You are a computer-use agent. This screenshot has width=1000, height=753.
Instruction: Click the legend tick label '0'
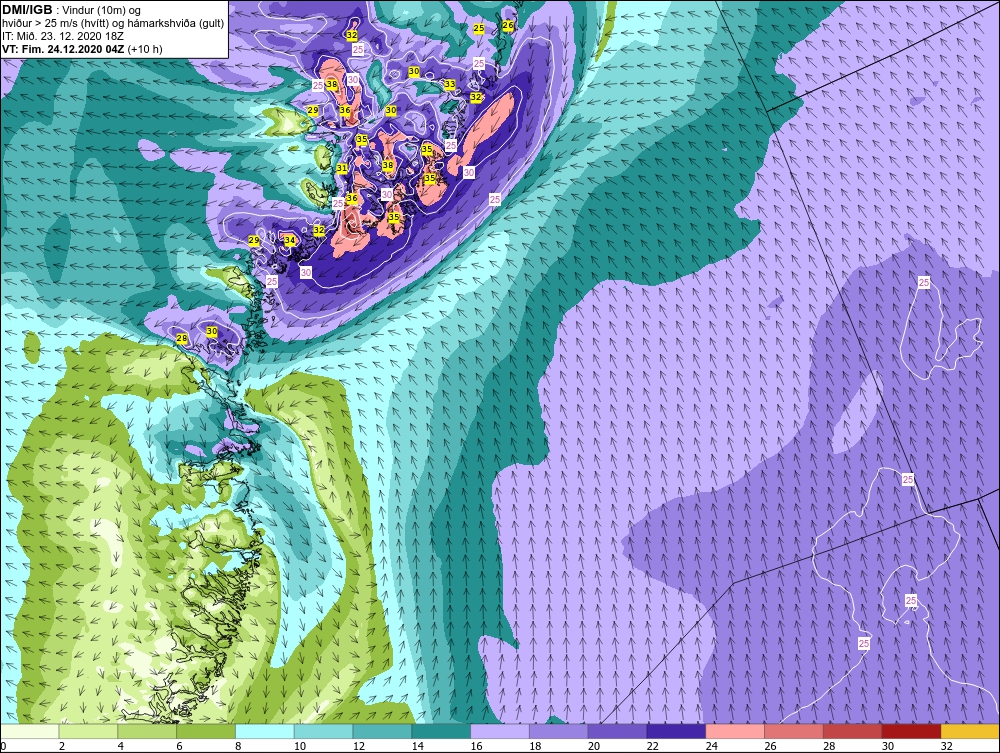3,746
